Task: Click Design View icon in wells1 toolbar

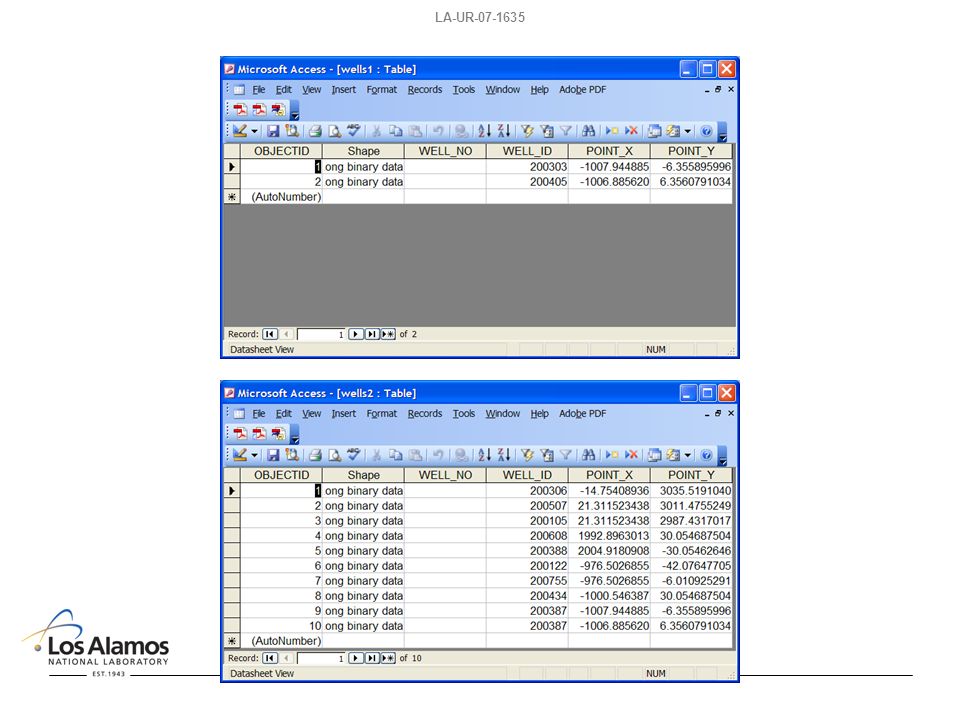Action: [x=239, y=131]
